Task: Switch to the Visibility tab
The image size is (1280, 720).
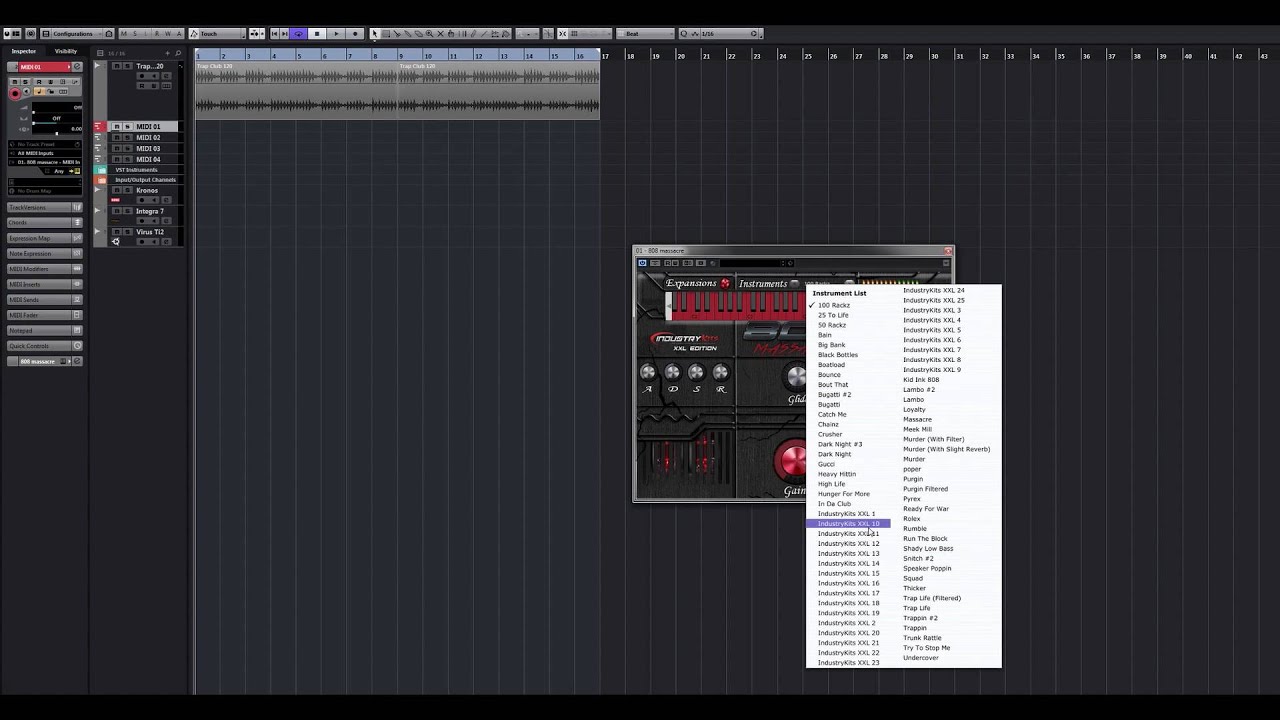Action: 66,51
